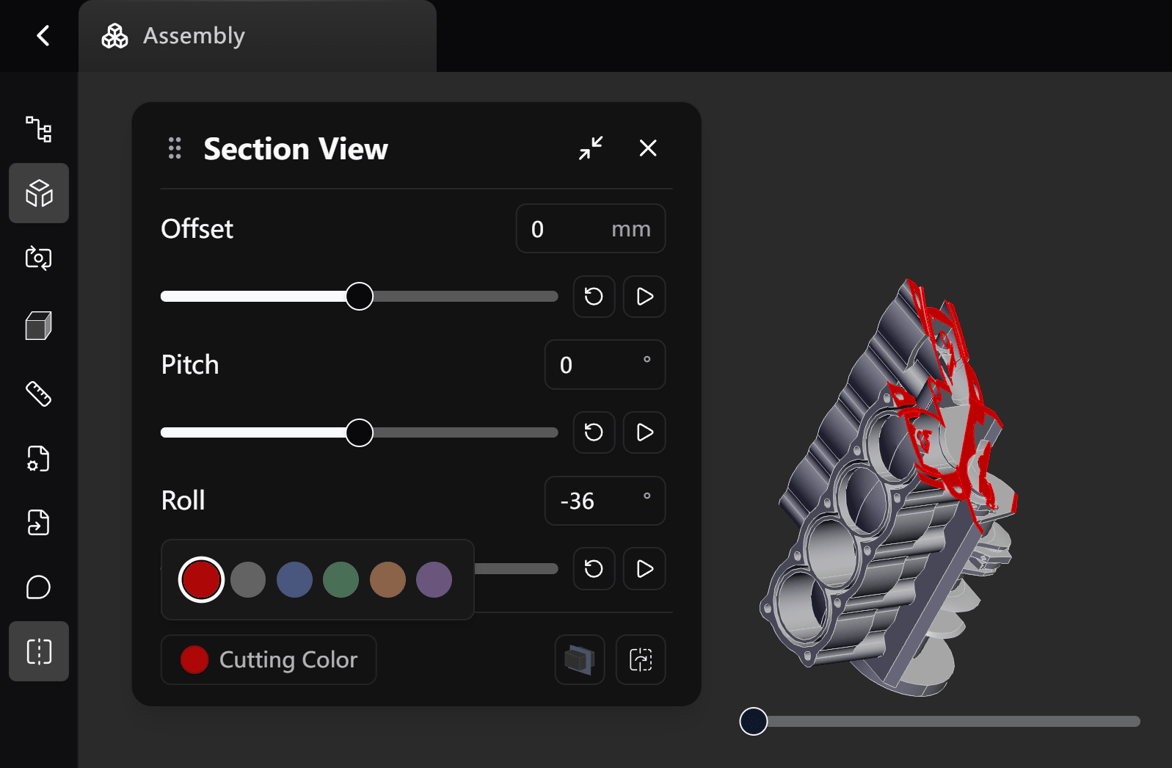Viewport: 1172px width, 768px height.
Task: Click the Offset slider handle
Action: point(360,296)
